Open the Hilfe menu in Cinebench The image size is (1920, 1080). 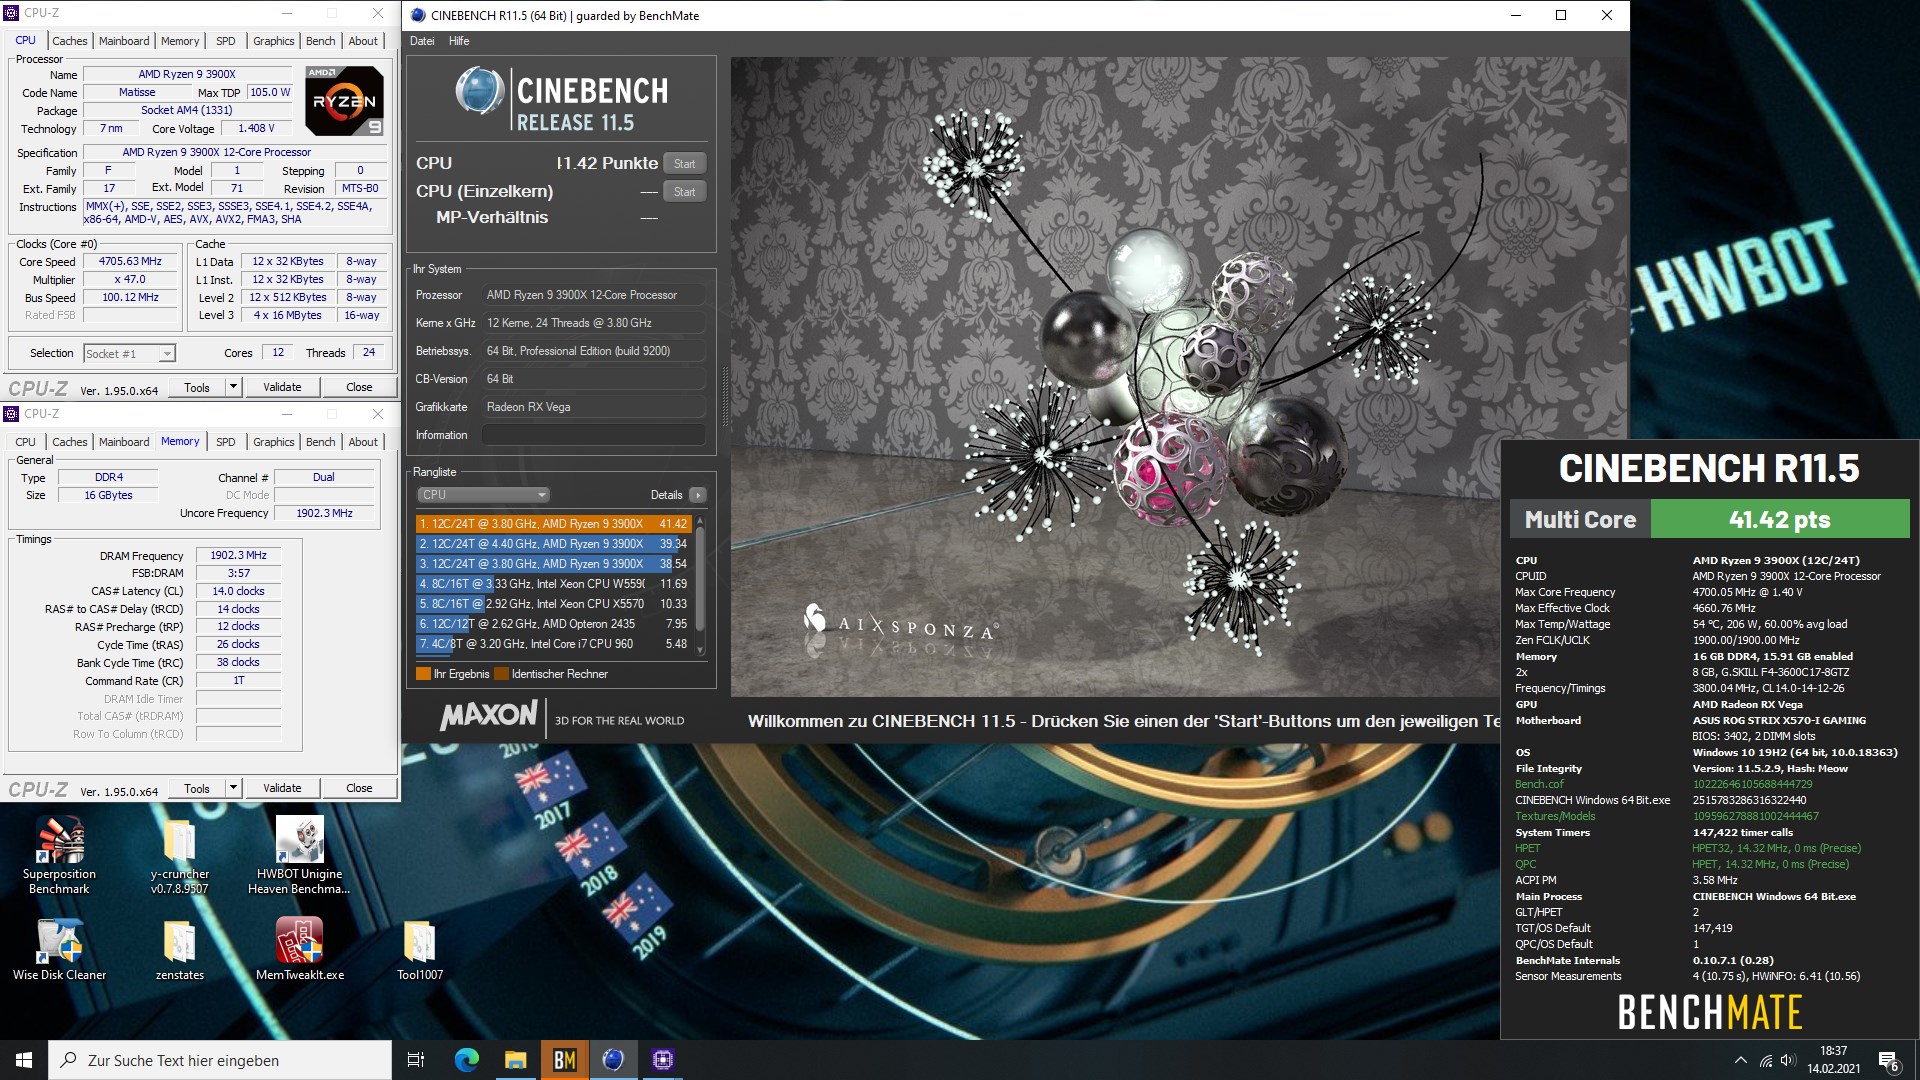459,41
